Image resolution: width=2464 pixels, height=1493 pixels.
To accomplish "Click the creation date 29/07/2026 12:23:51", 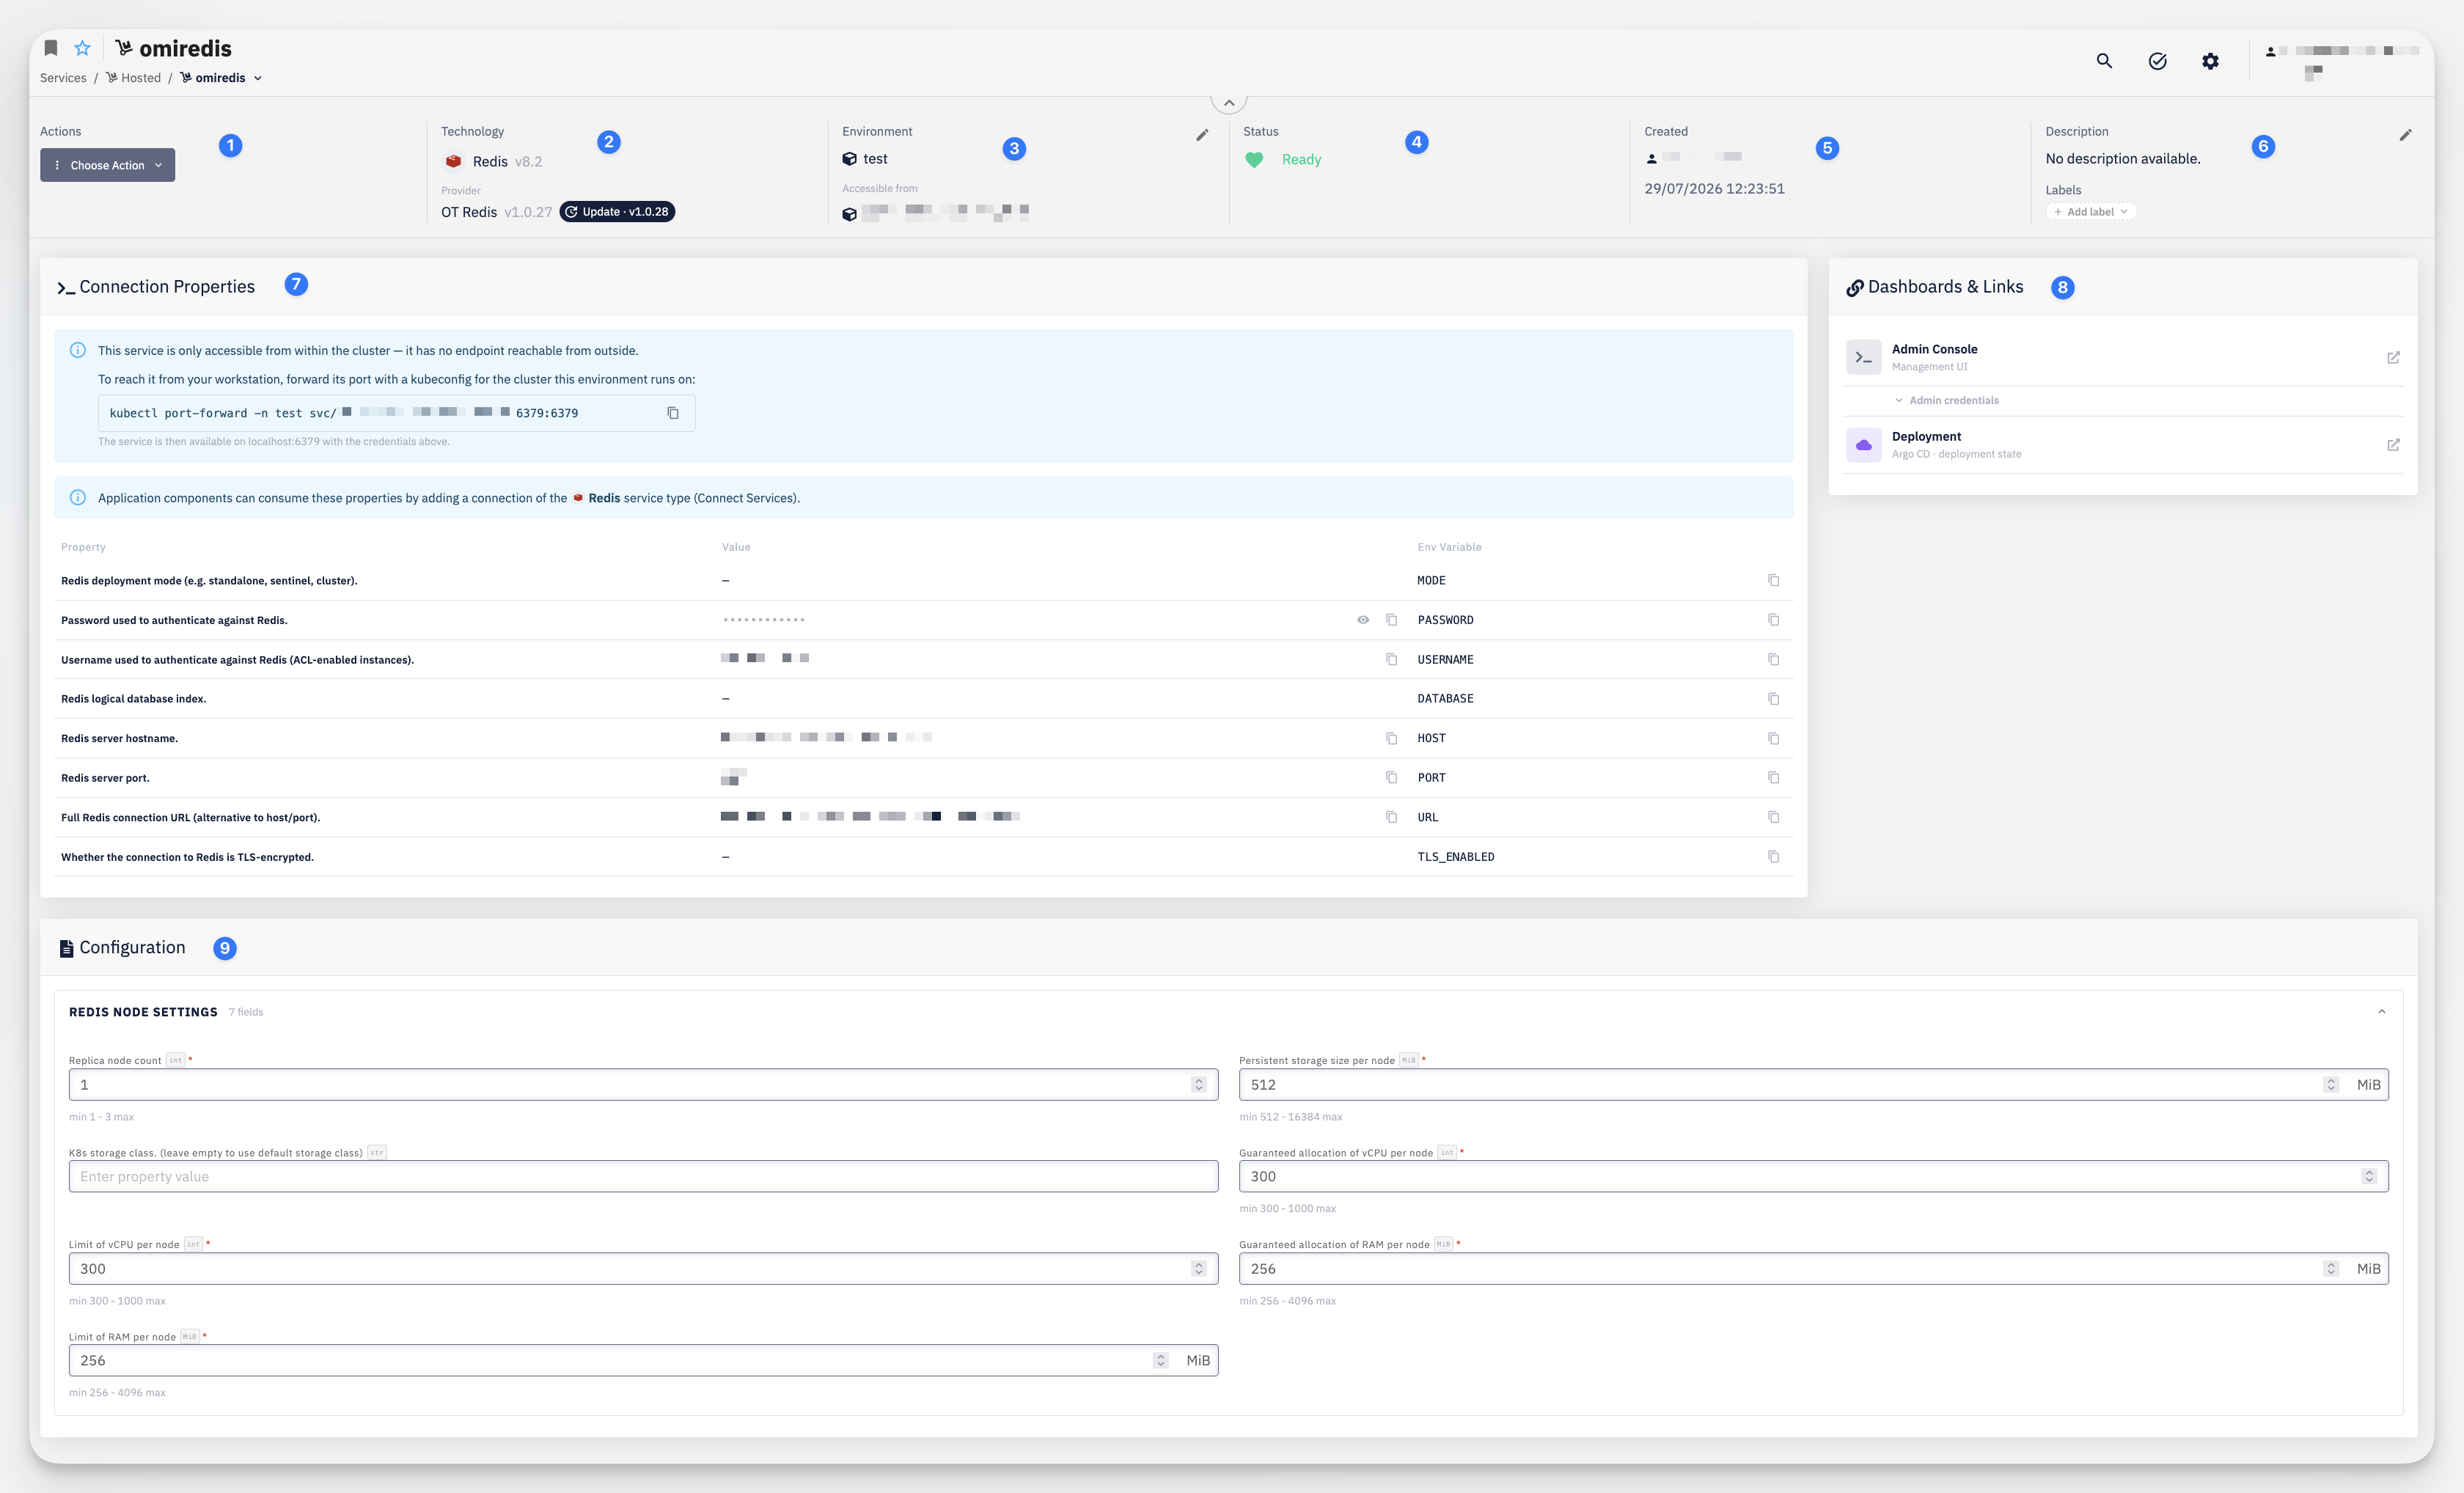I will 1714,189.
